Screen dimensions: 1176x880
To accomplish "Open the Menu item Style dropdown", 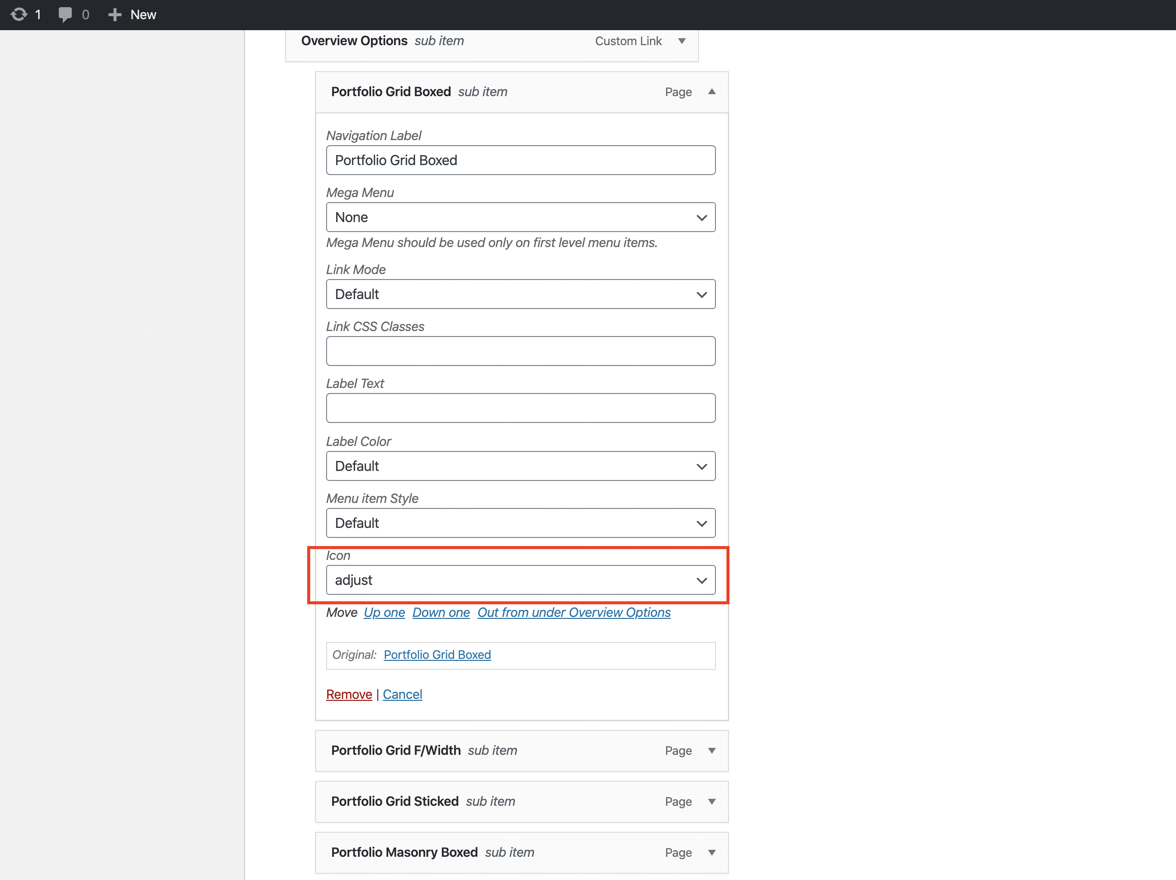I will pyautogui.click(x=520, y=523).
